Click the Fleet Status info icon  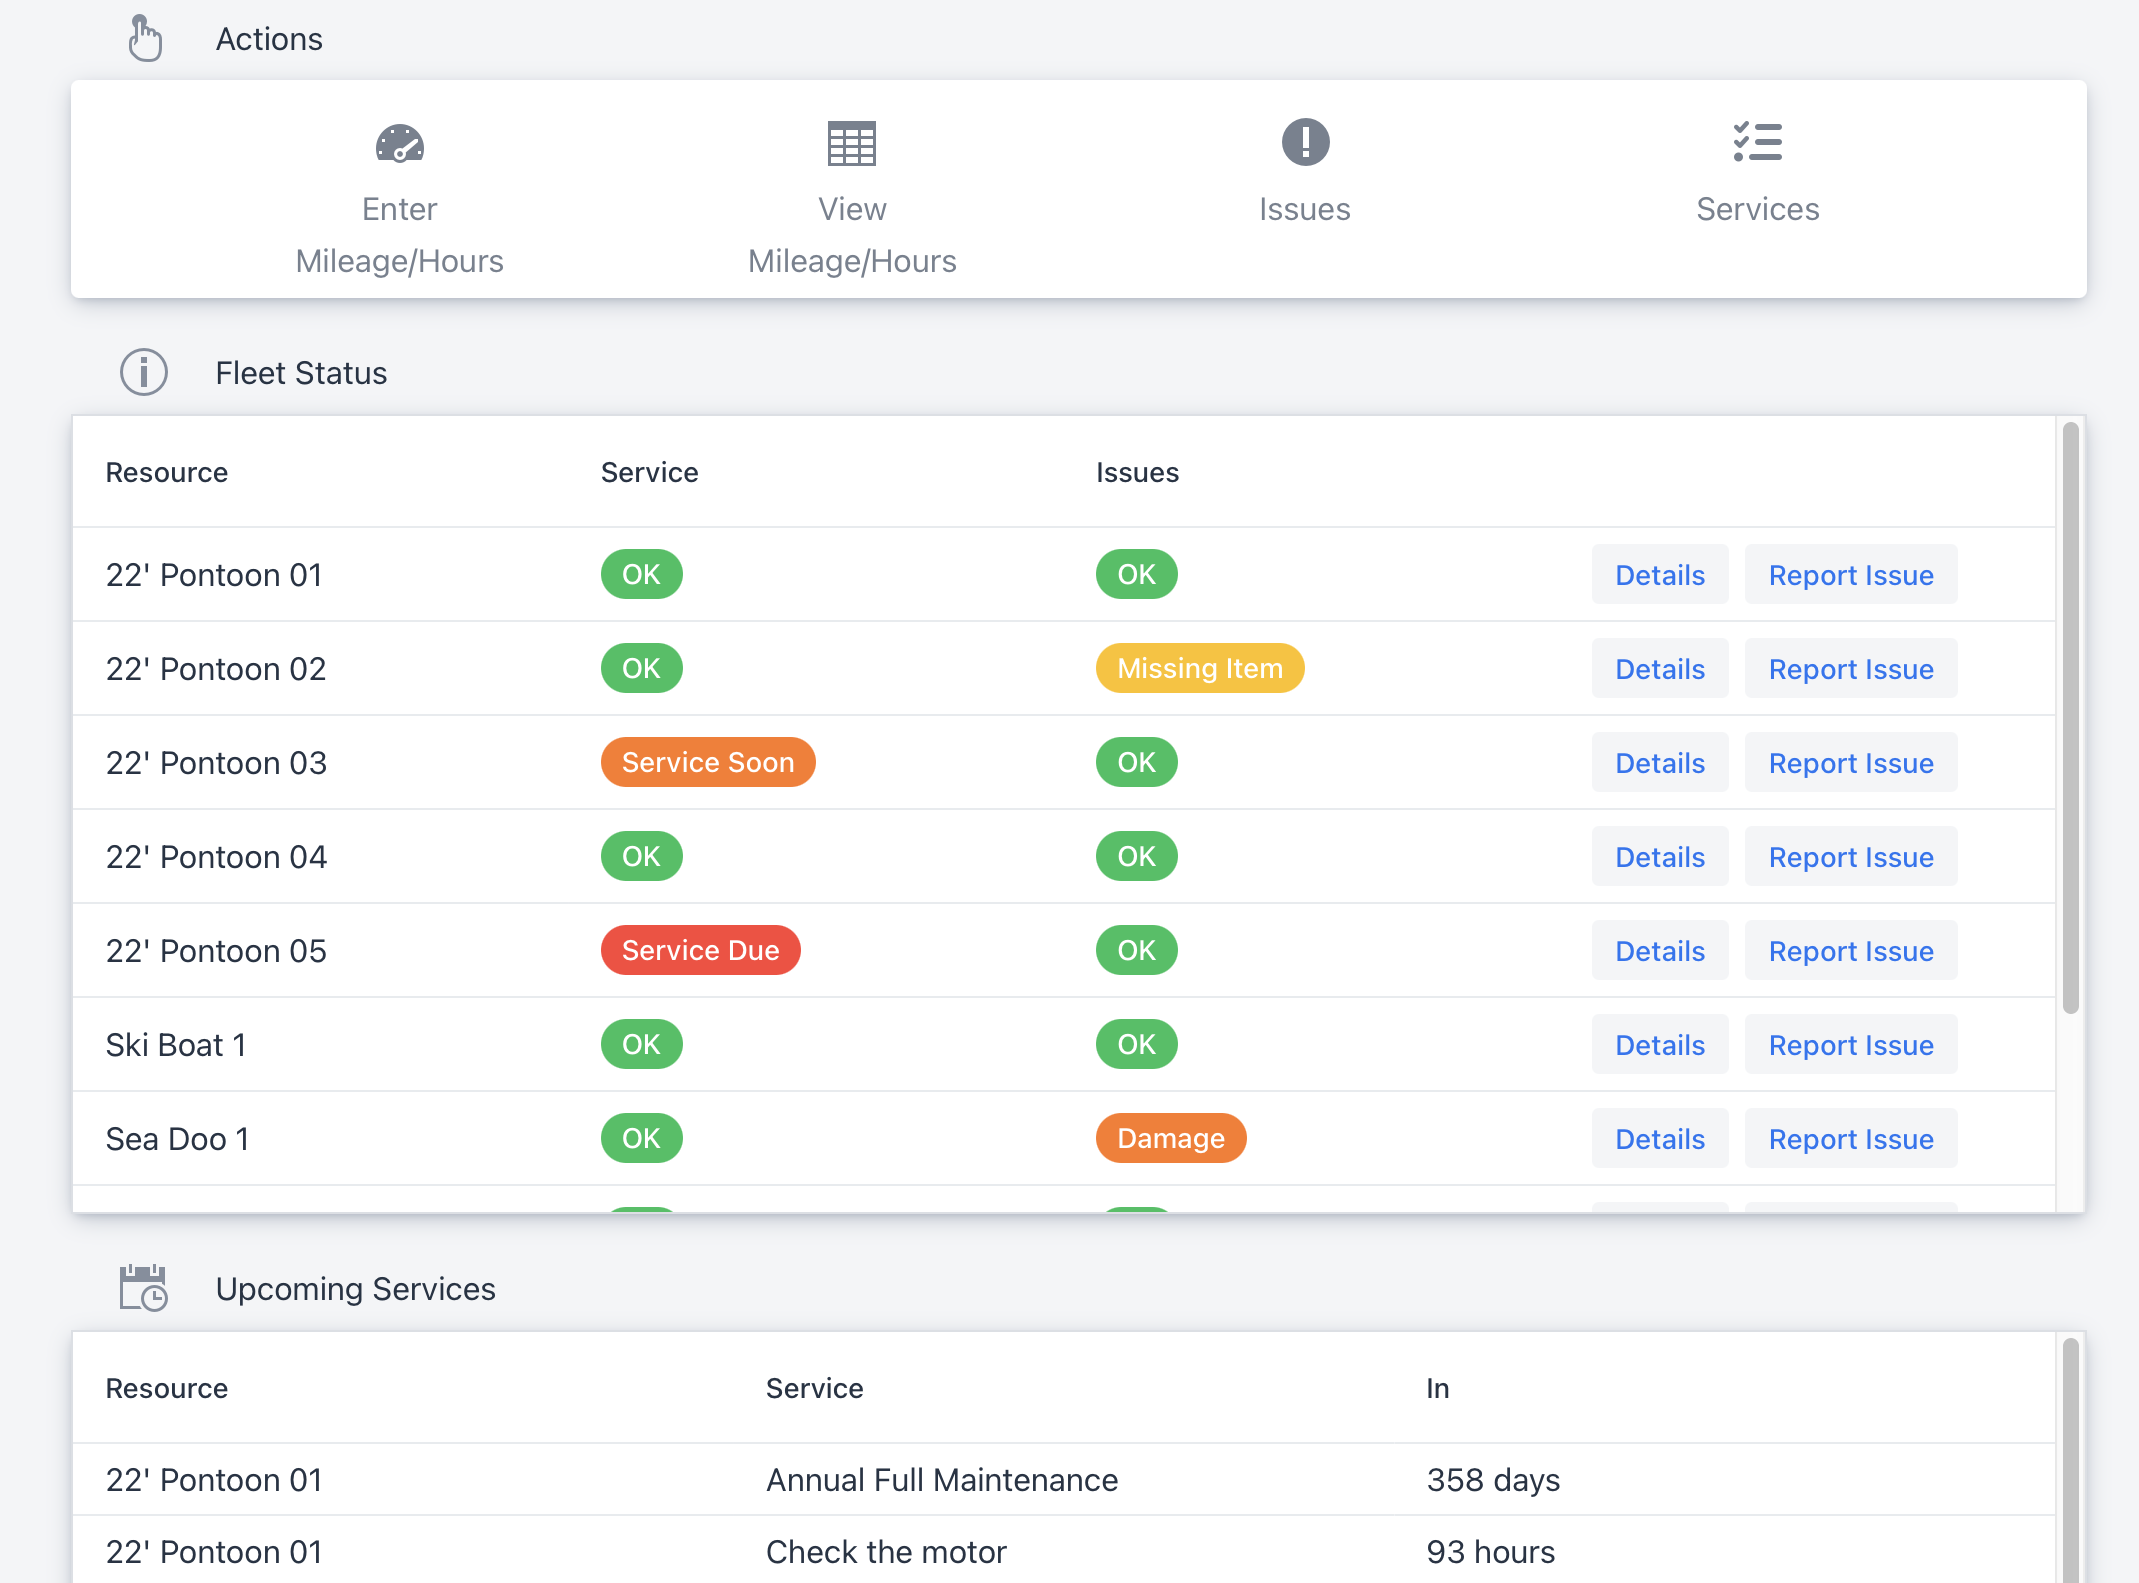(x=144, y=373)
